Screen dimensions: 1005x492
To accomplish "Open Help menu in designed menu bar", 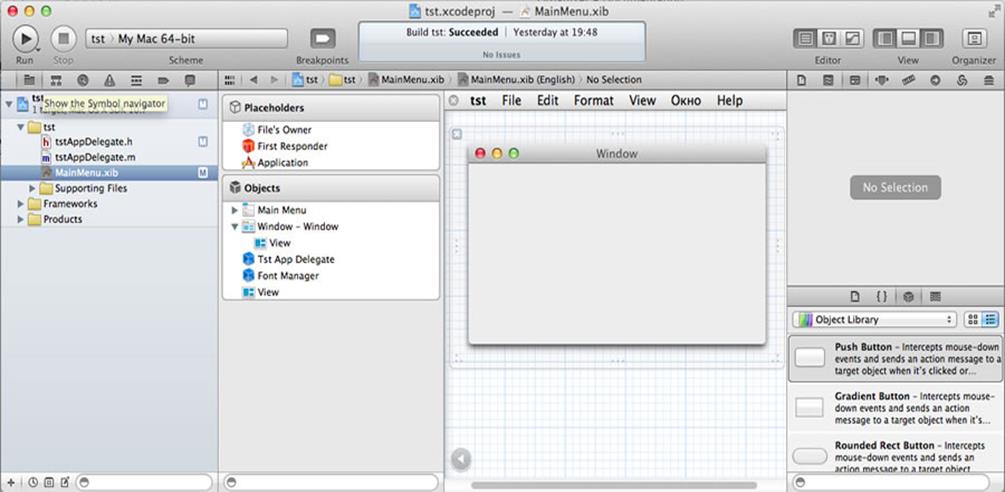I will pyautogui.click(x=729, y=101).
